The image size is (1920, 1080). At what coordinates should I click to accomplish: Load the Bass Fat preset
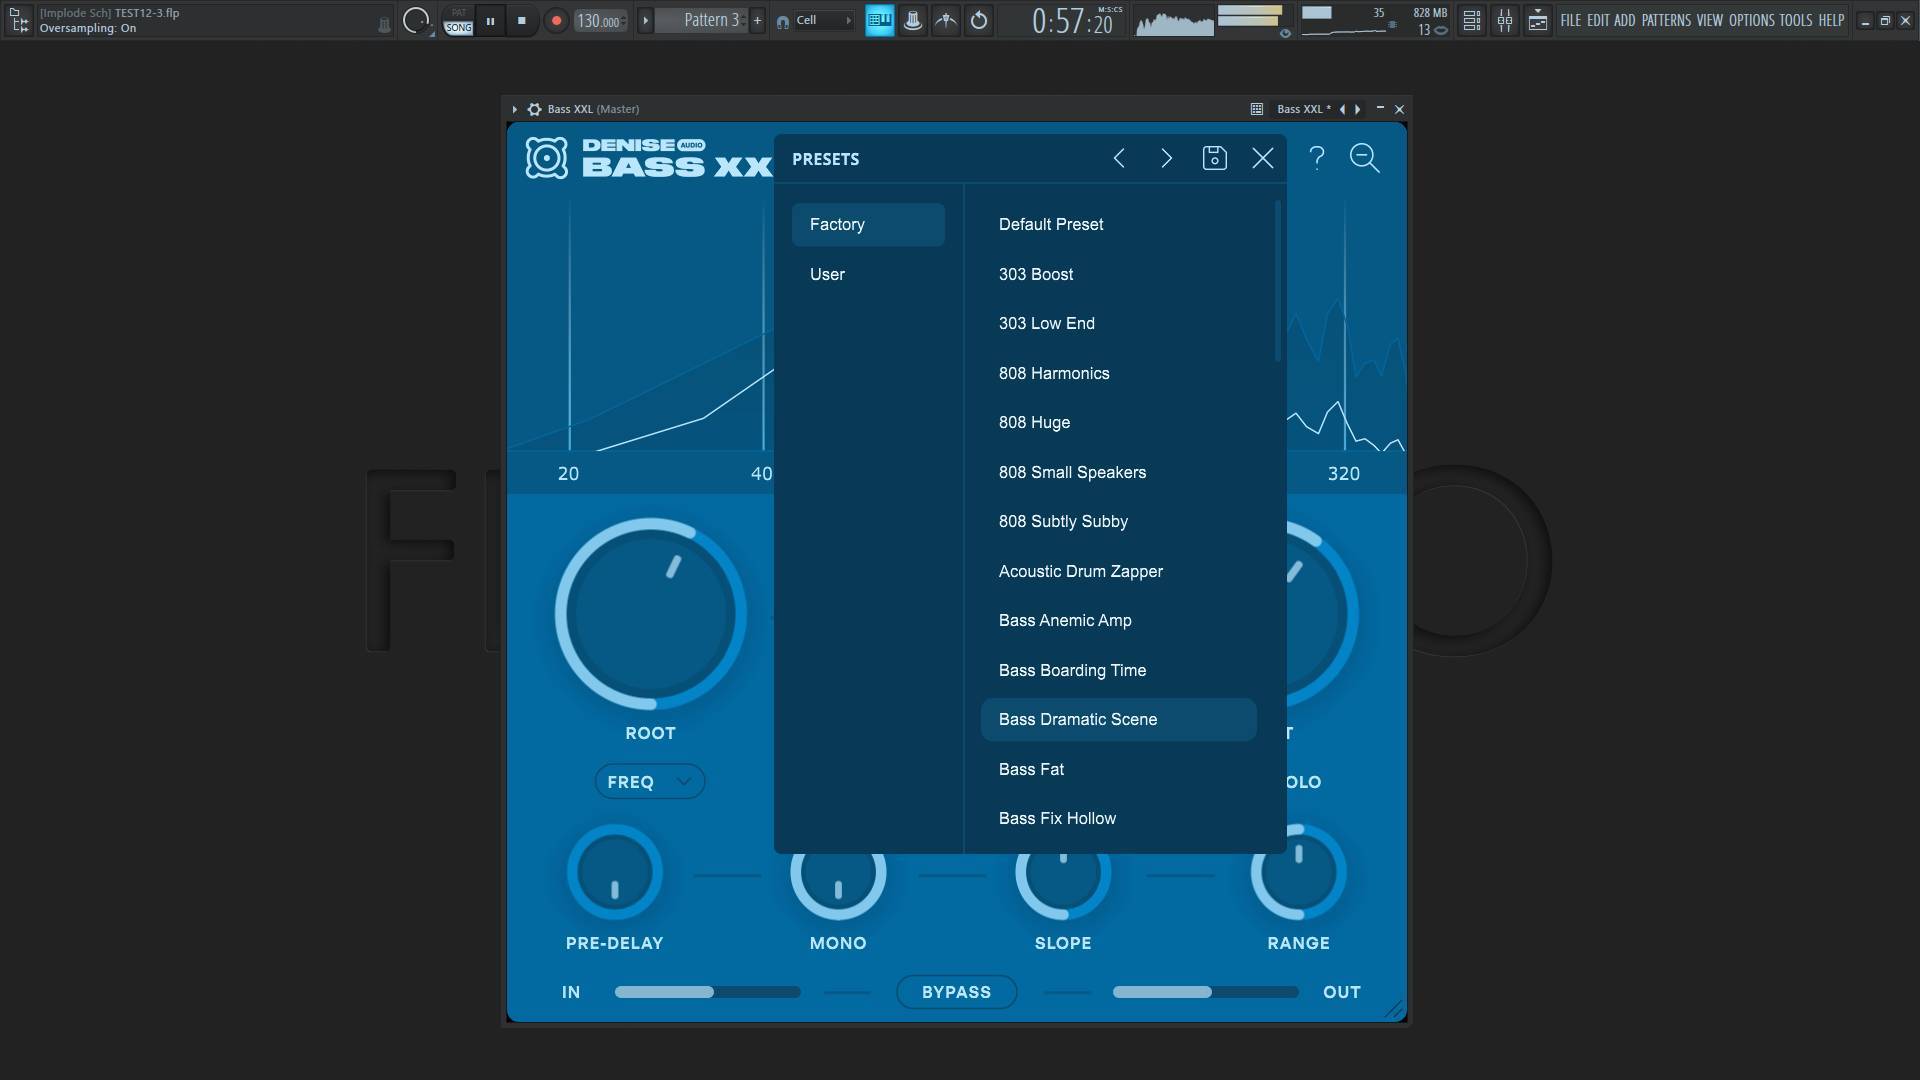tap(1118, 769)
